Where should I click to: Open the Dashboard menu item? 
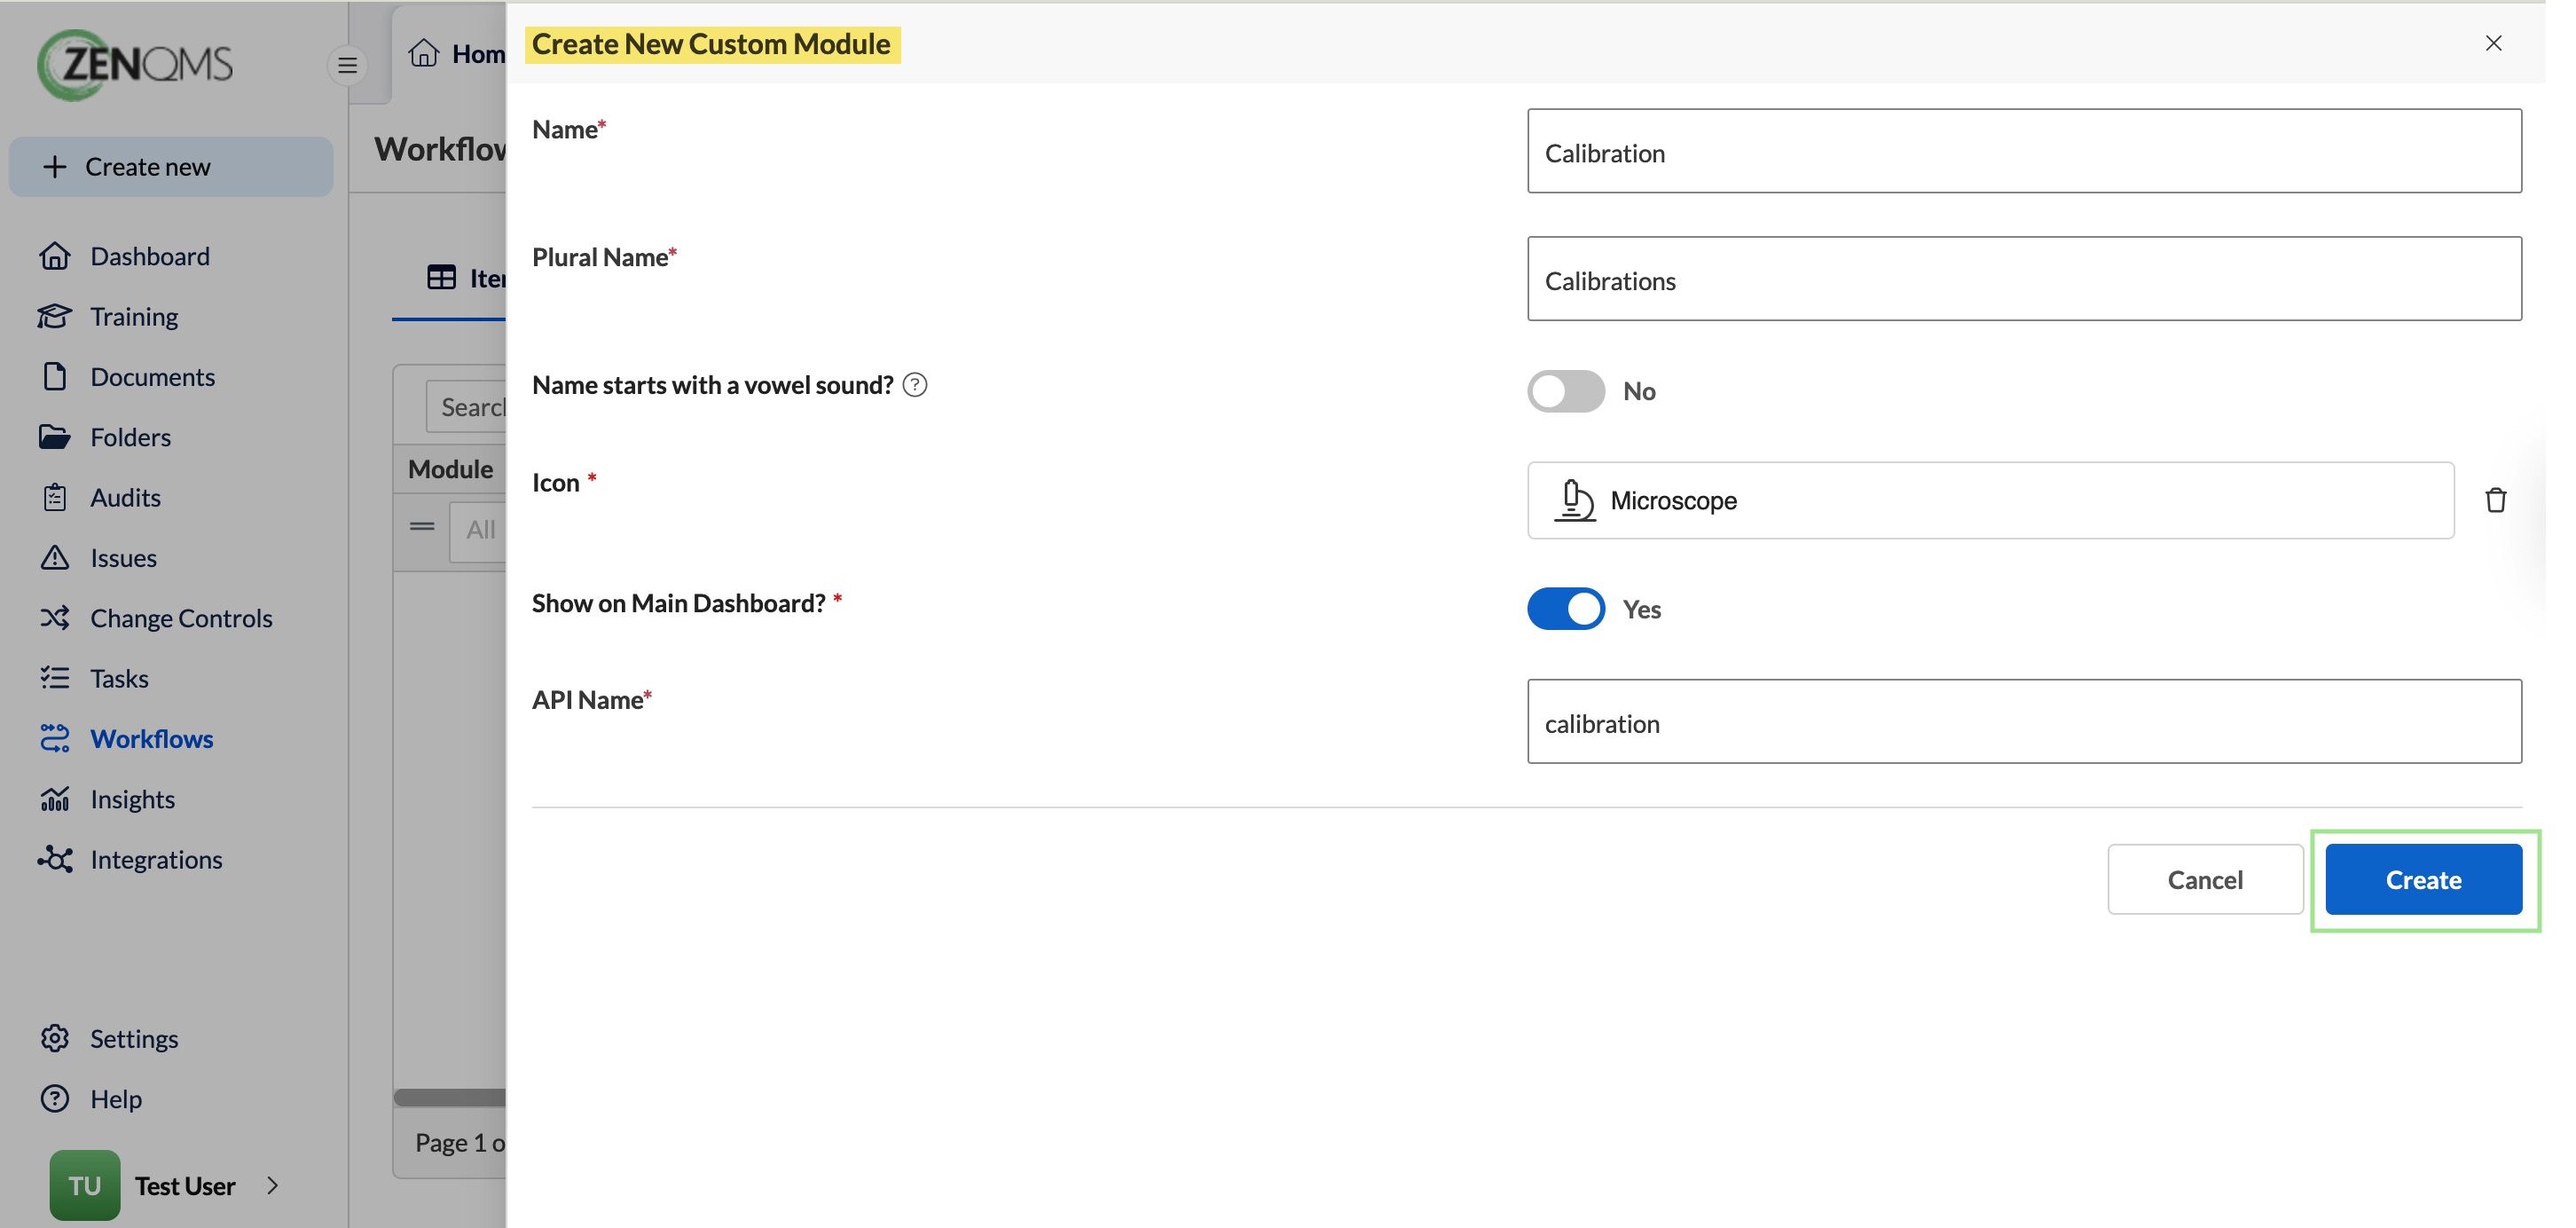pos(150,256)
